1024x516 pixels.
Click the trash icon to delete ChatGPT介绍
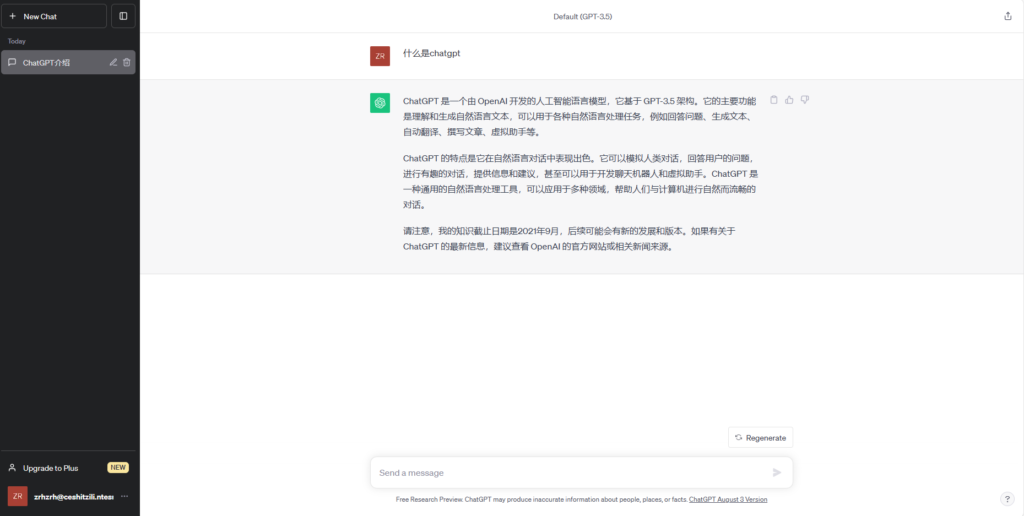[127, 62]
